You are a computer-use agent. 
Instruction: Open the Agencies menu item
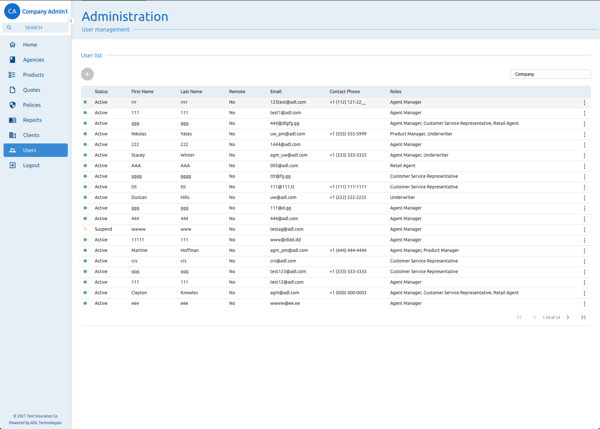click(36, 60)
